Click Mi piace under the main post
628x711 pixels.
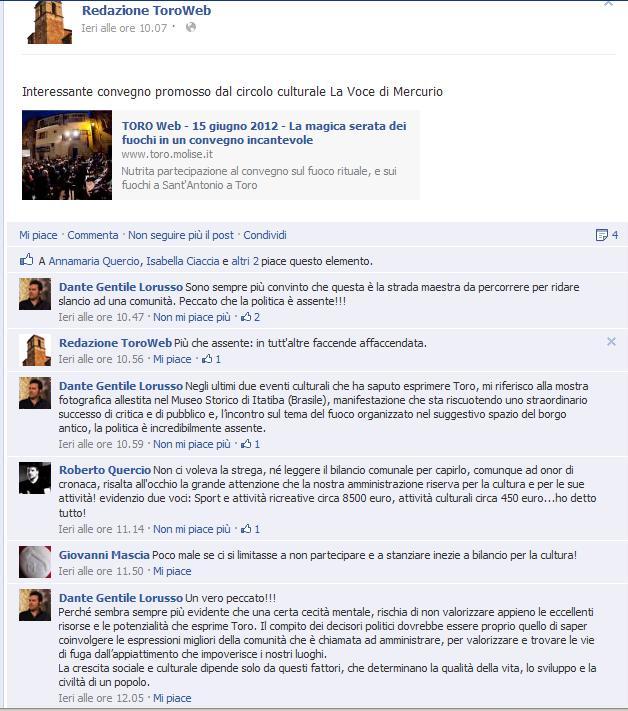(x=38, y=235)
